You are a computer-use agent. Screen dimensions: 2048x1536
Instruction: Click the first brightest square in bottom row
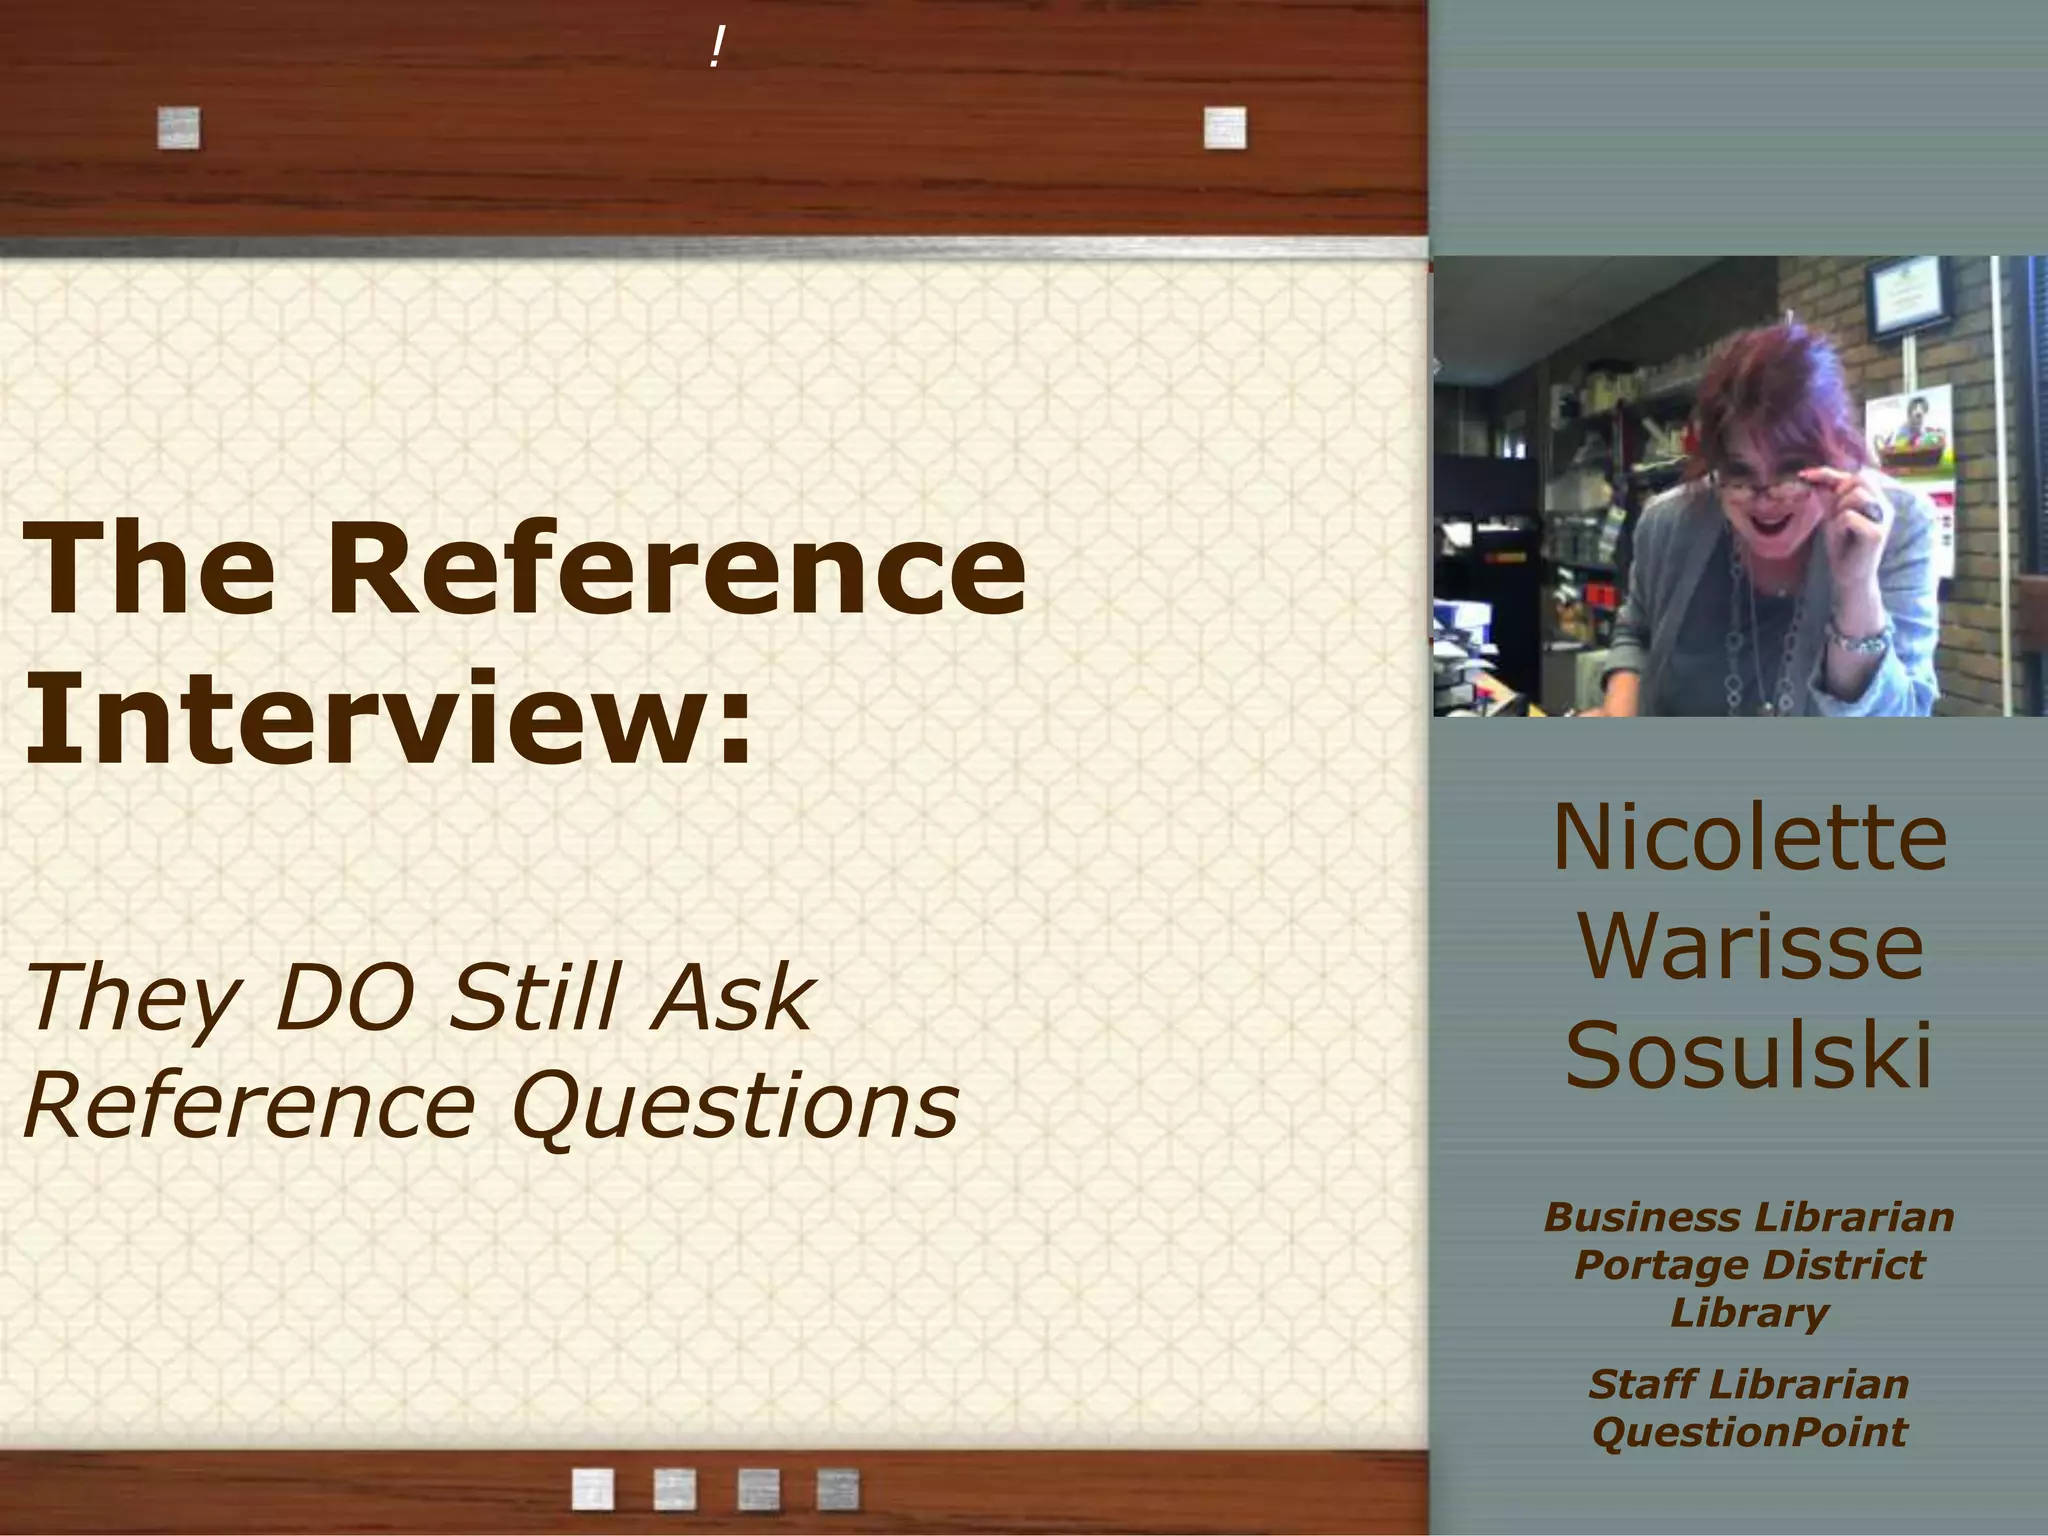click(x=593, y=1489)
